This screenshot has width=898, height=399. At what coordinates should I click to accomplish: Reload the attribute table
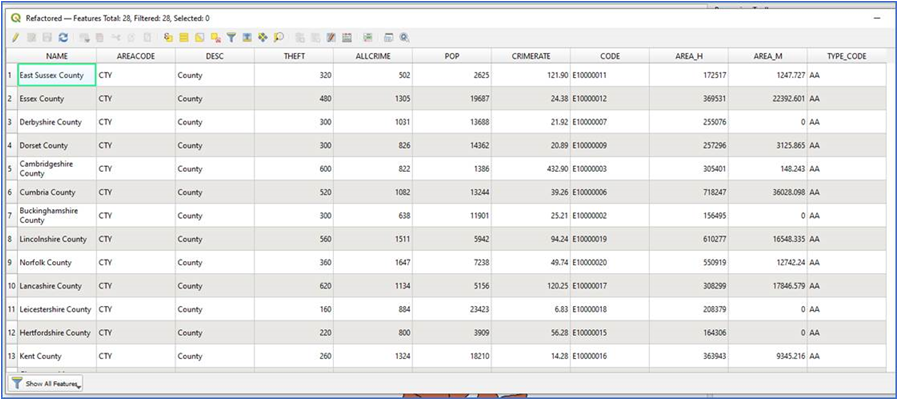click(x=63, y=38)
